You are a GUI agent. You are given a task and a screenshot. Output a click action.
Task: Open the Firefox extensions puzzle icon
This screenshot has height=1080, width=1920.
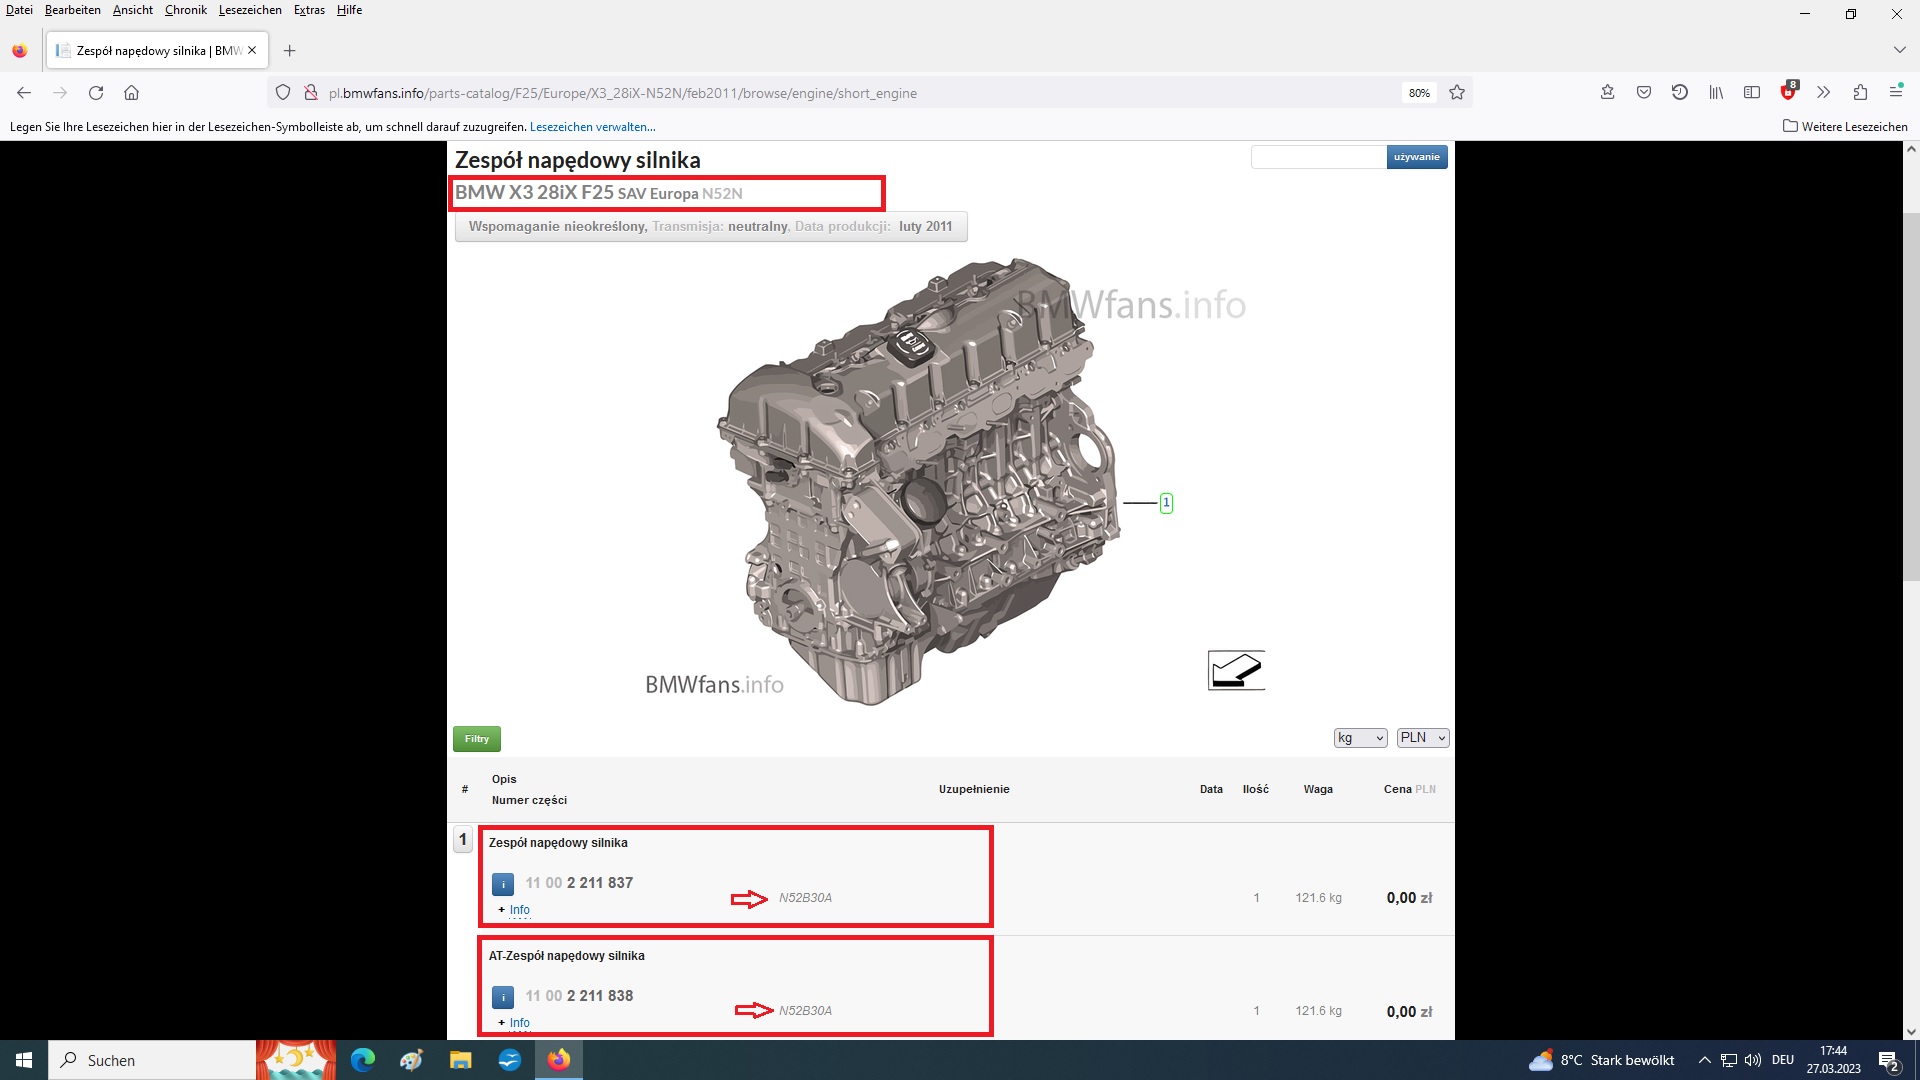coord(1860,93)
